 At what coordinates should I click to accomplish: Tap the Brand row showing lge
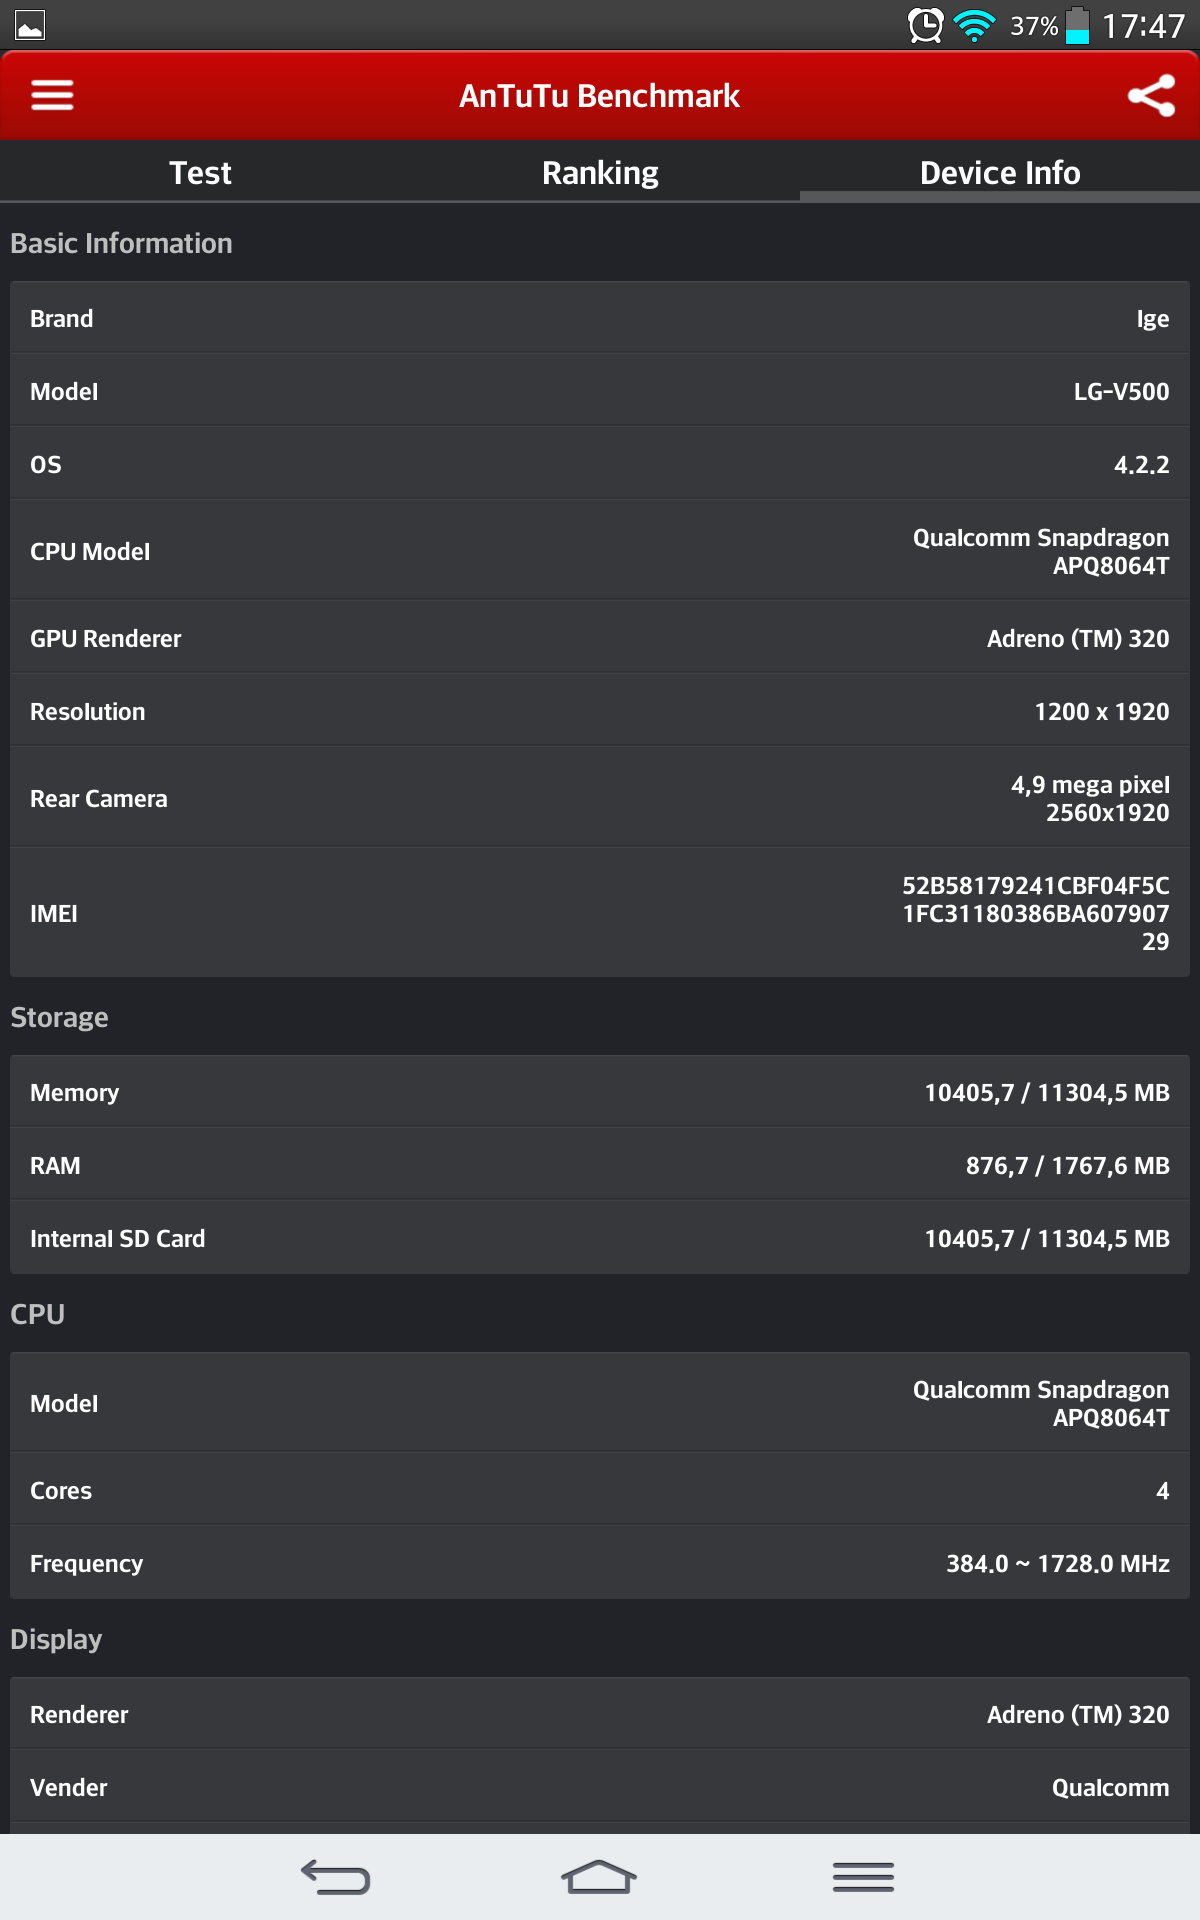600,319
